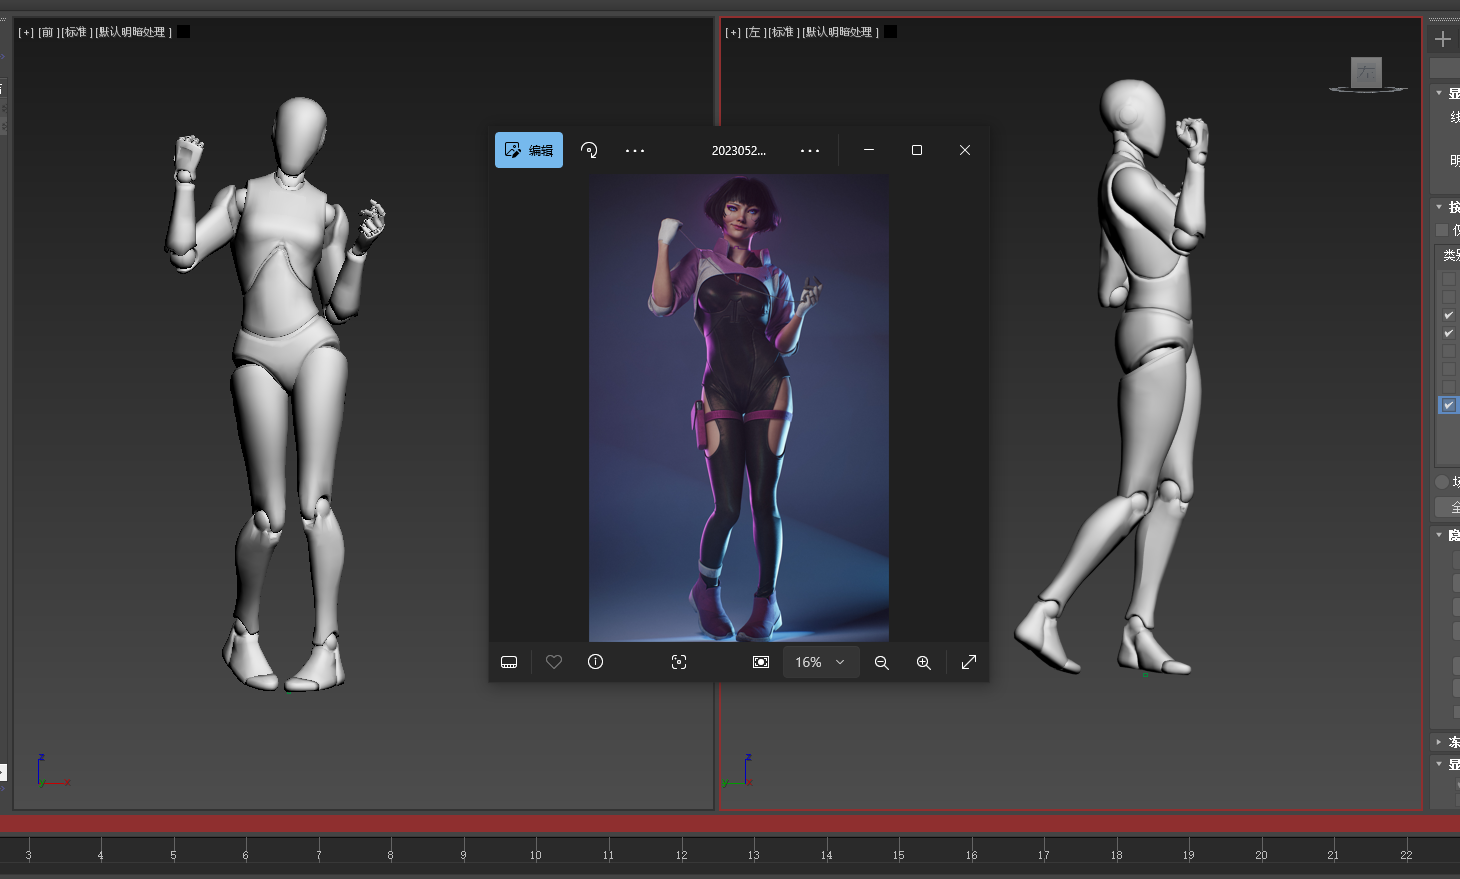The image size is (1460, 879).
Task: Click the fit-to-window icon in Photos
Action: click(761, 662)
